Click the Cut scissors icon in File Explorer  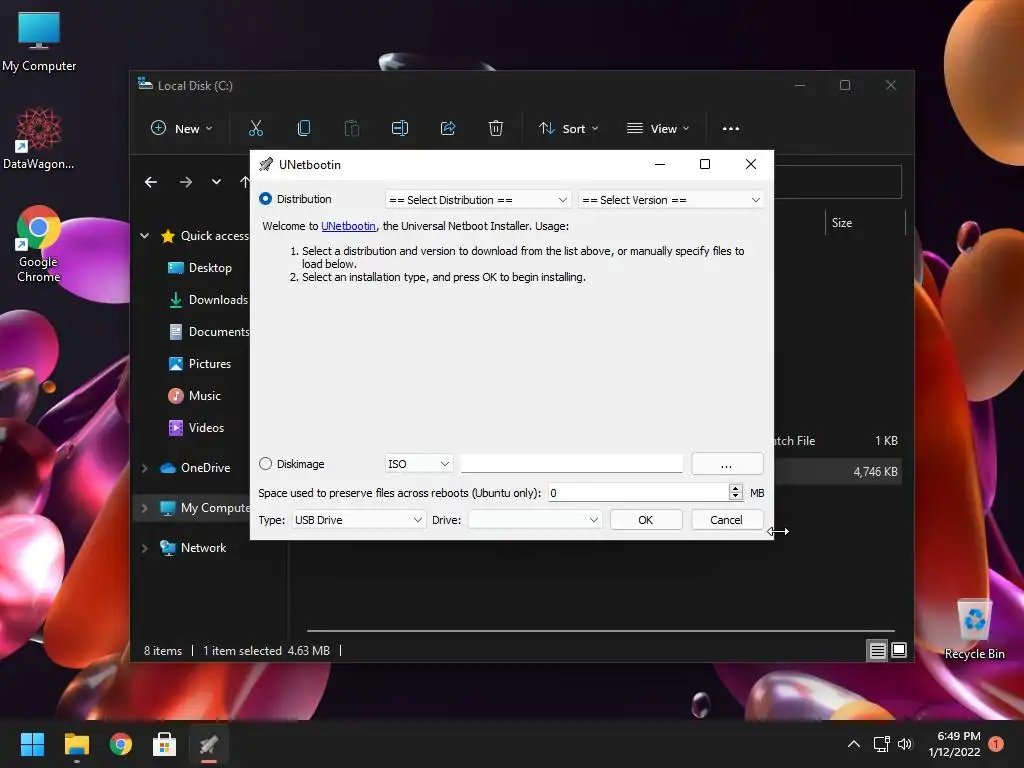click(x=255, y=129)
